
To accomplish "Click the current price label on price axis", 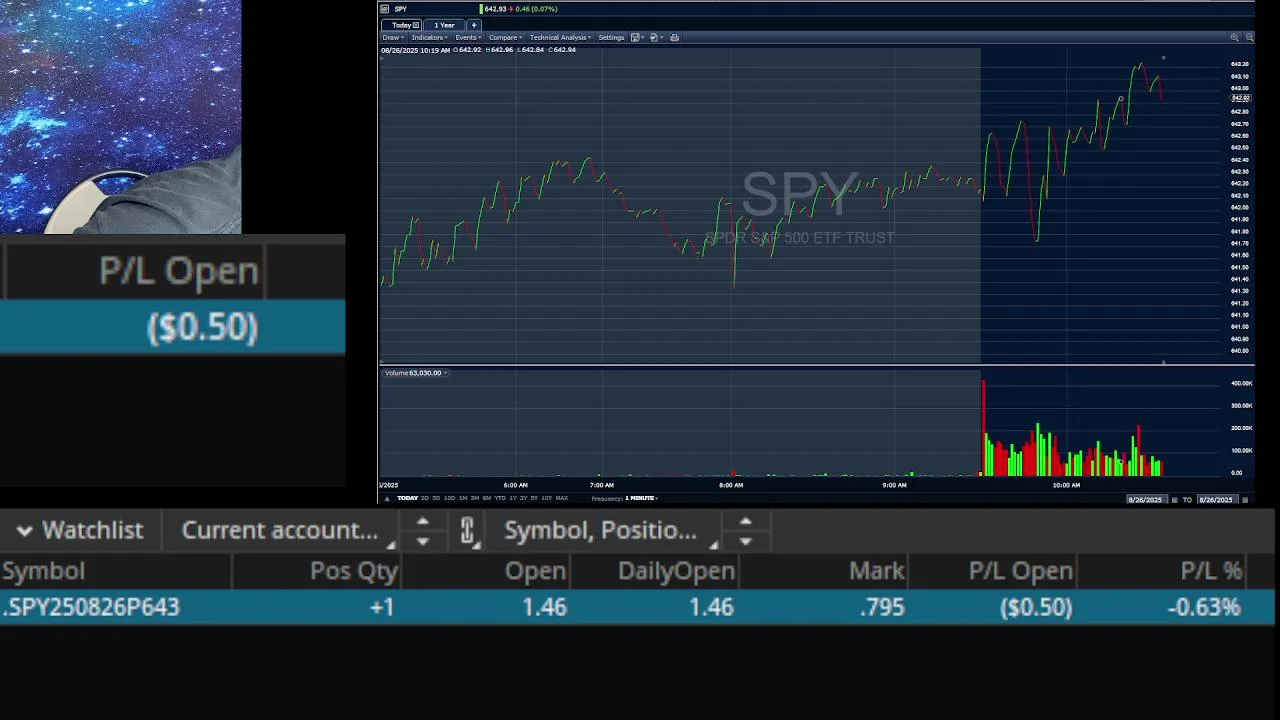I will pos(1240,98).
